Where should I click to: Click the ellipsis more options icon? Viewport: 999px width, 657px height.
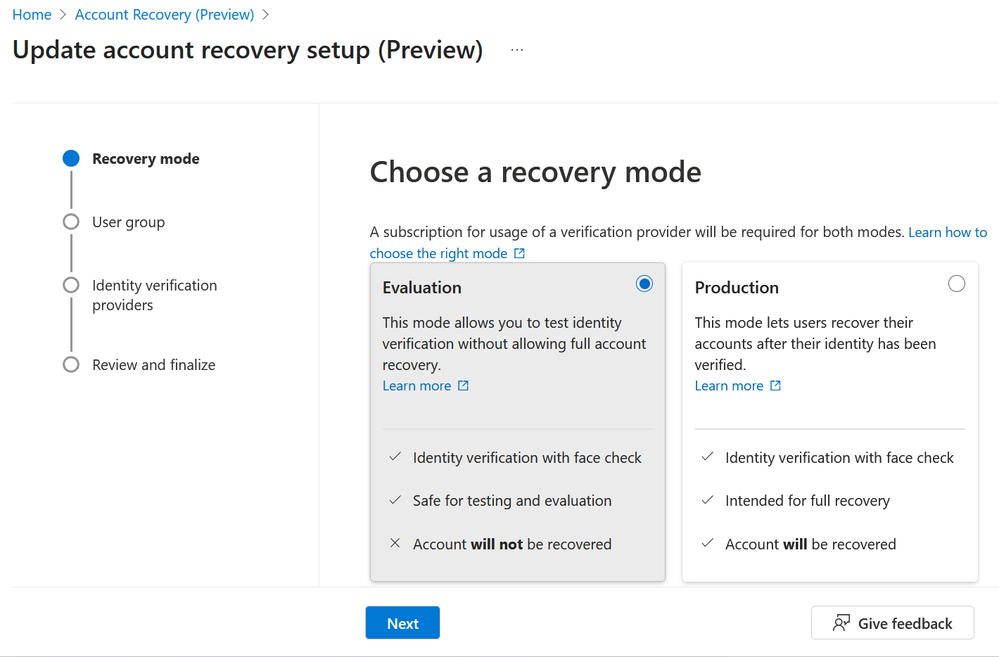click(517, 50)
